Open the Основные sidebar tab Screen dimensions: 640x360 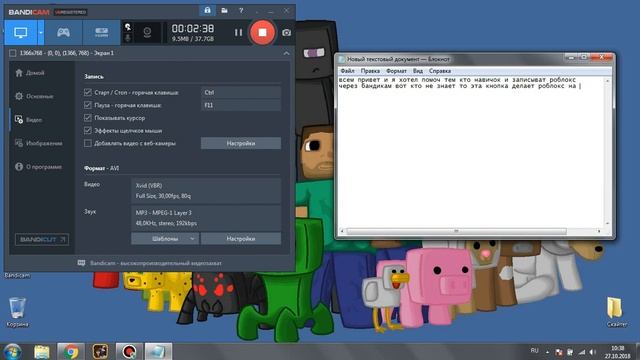[x=34, y=96]
